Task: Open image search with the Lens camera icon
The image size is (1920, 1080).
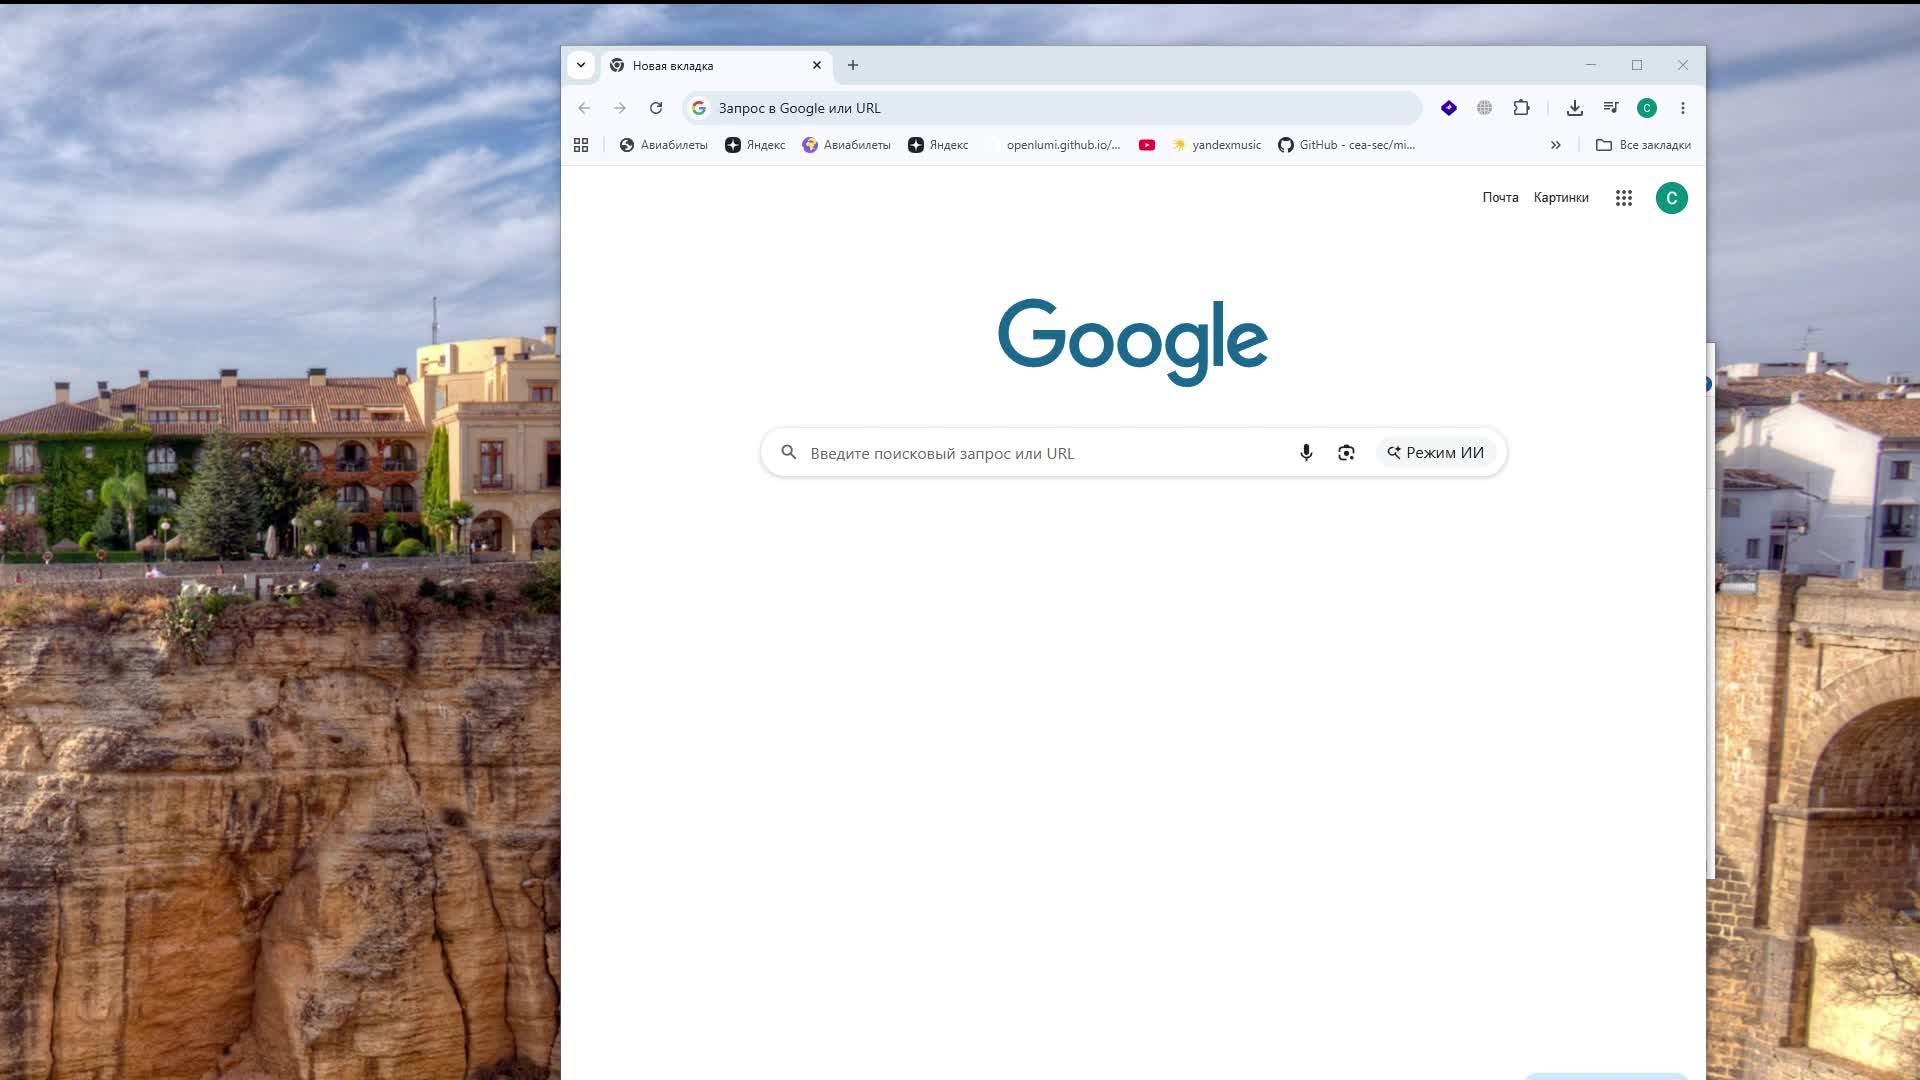Action: (1346, 453)
